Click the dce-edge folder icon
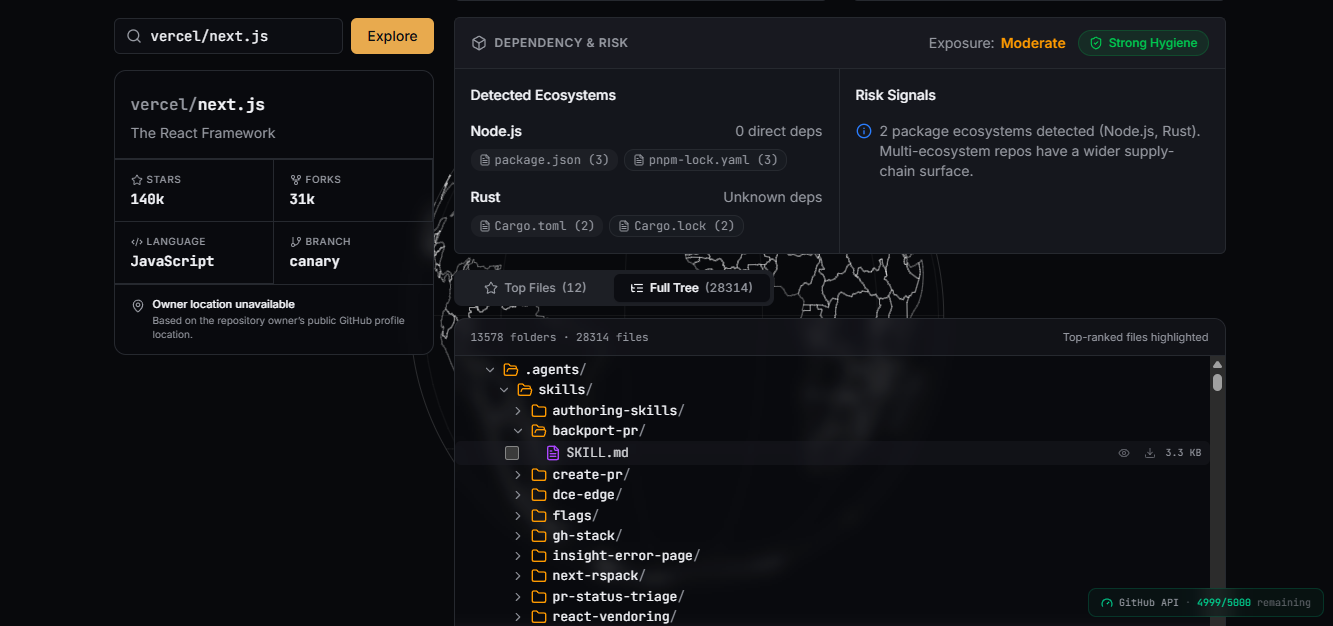Image resolution: width=1333 pixels, height=626 pixels. click(x=539, y=495)
